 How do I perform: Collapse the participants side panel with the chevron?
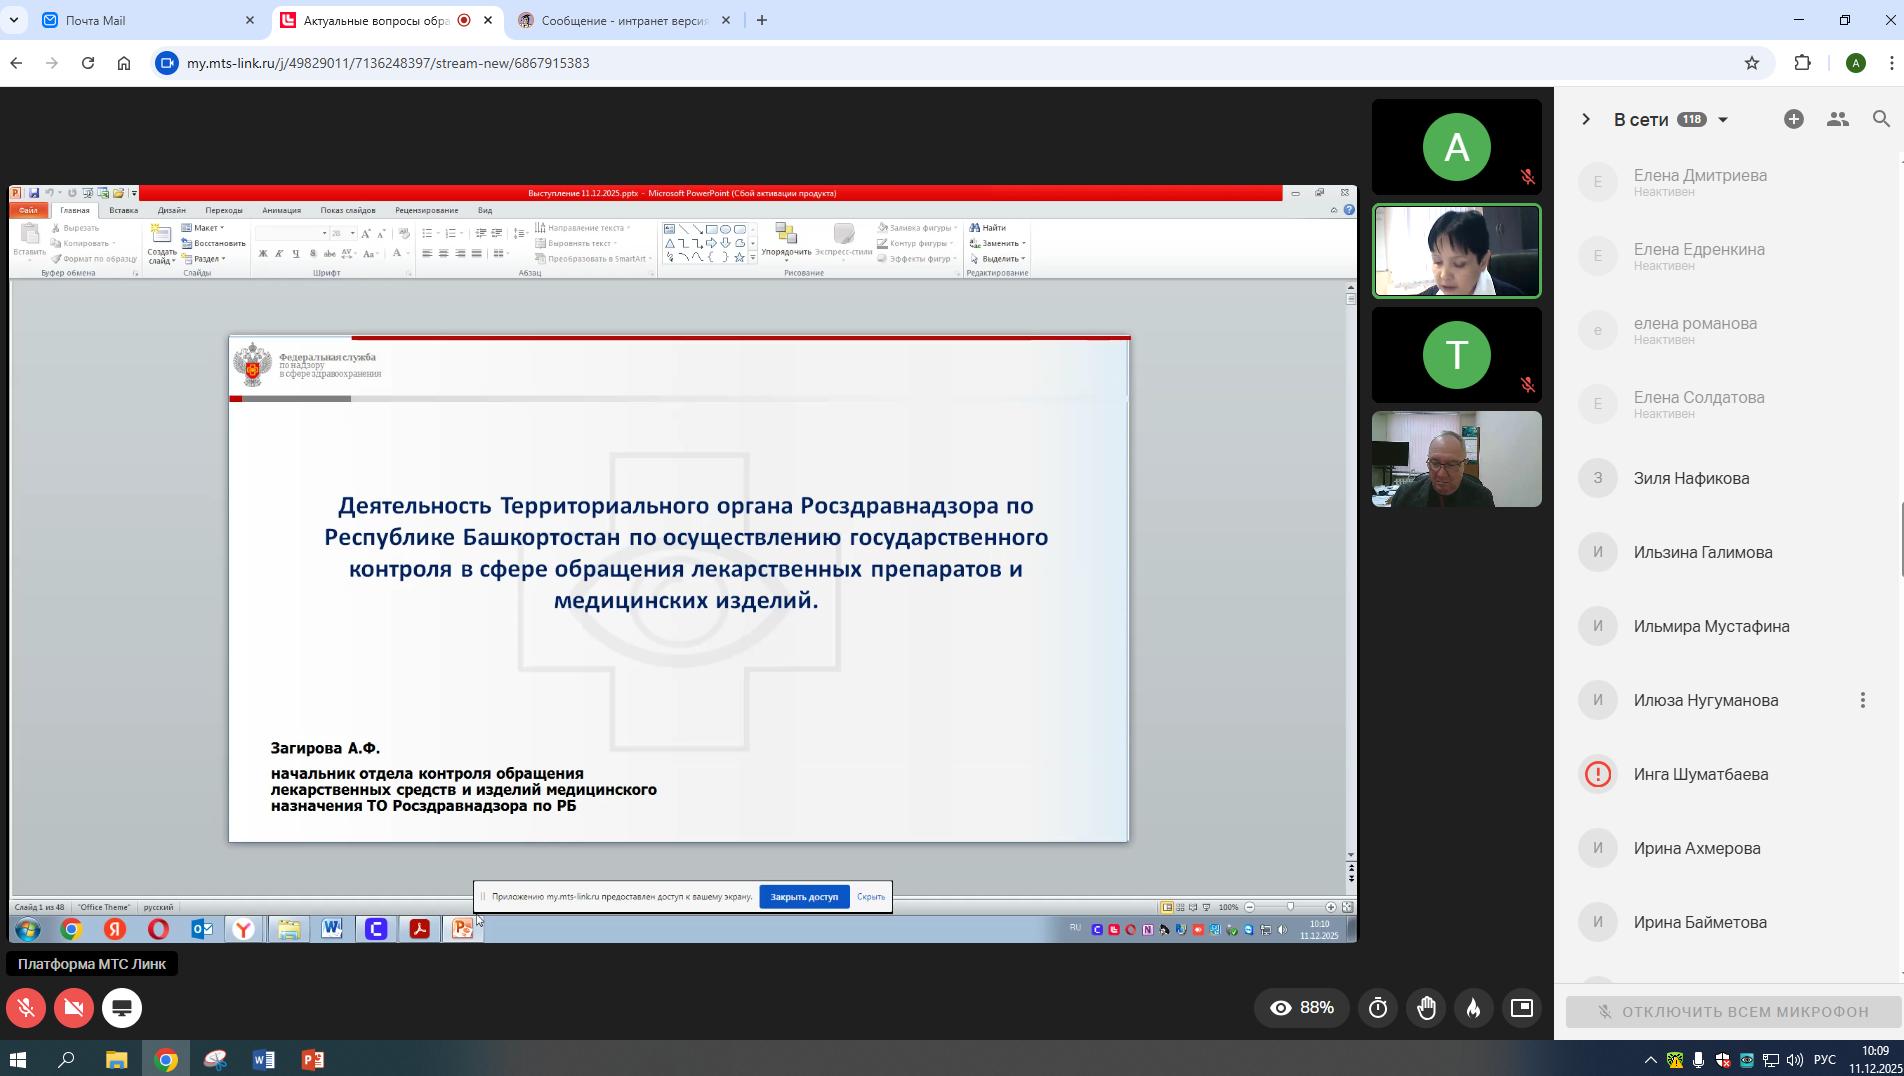[1585, 120]
